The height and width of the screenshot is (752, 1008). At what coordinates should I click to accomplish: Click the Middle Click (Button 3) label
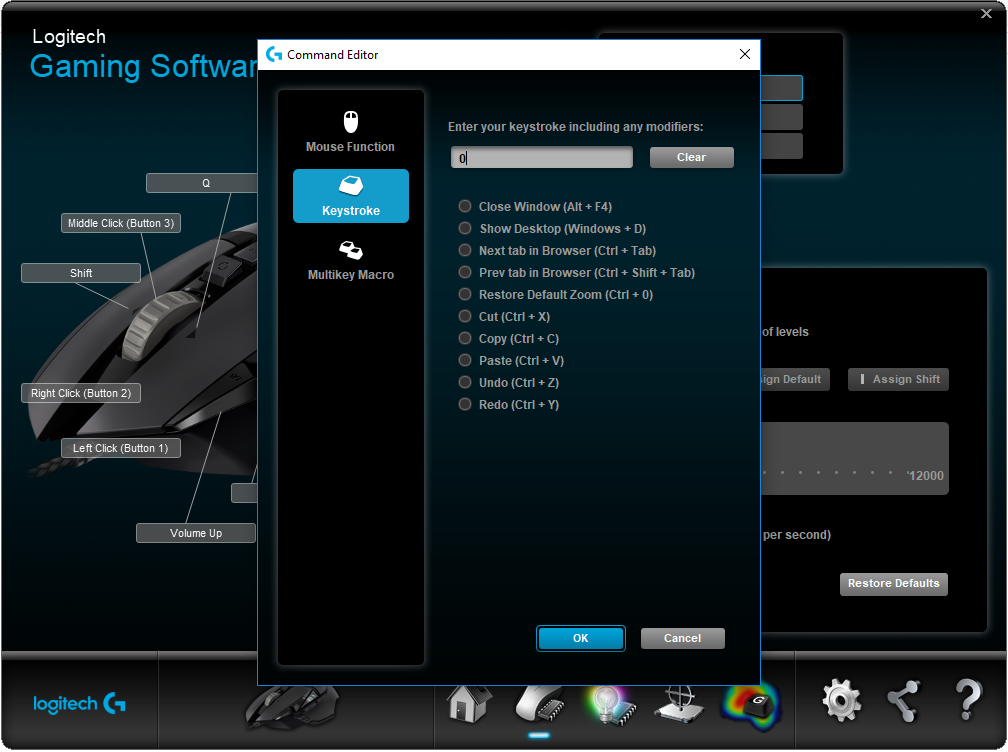coord(121,223)
